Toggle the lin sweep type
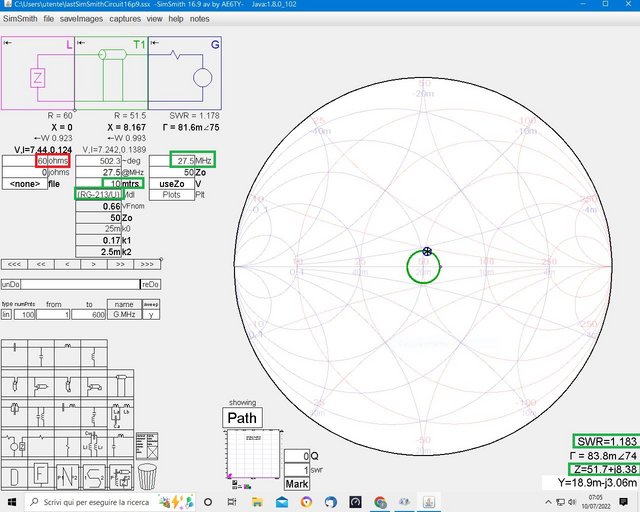This screenshot has height=512, width=640. [x=7, y=314]
